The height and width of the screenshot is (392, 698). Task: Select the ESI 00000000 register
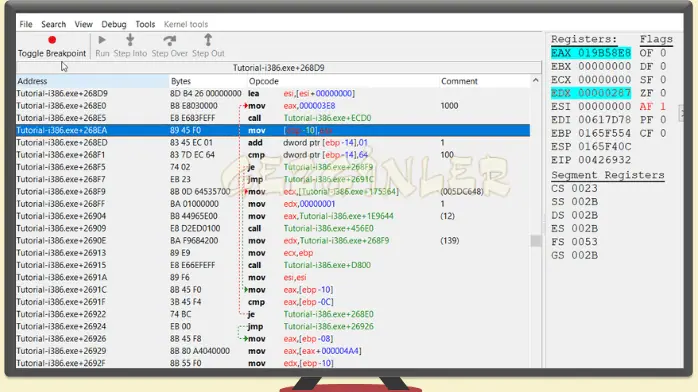coord(591,106)
